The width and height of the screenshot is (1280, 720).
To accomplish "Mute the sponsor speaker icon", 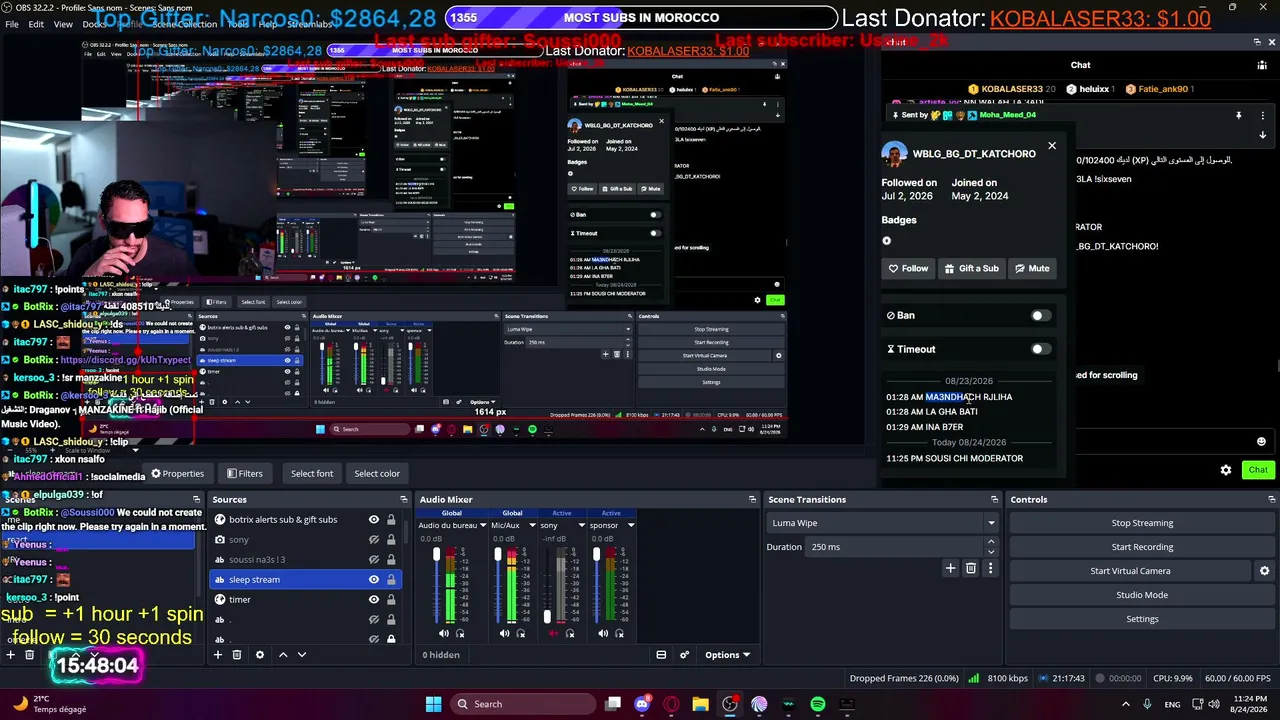I will coord(603,633).
